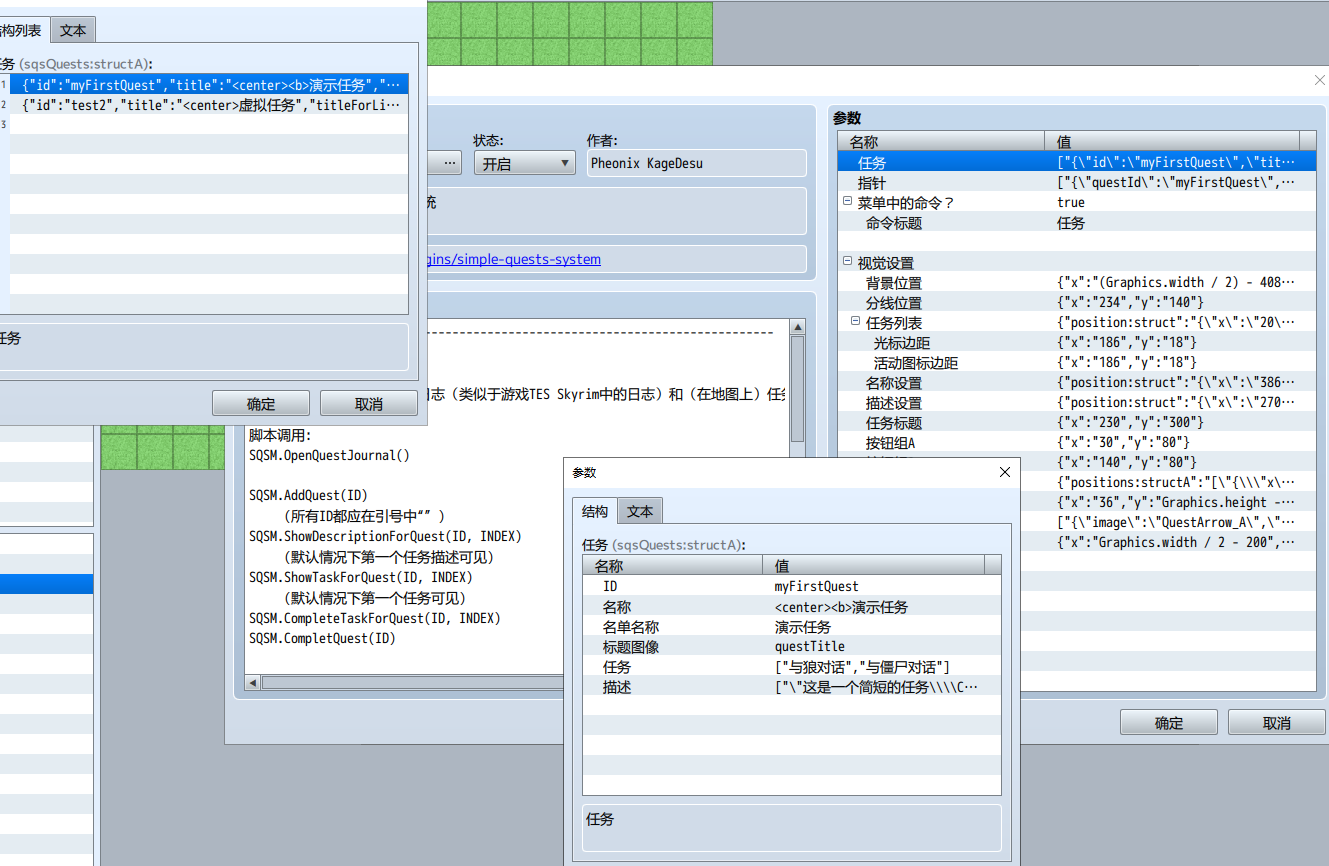Cancel plugin settings with the 取消 button beside 确定 in the plugin window
The image size is (1329, 866).
click(1277, 723)
